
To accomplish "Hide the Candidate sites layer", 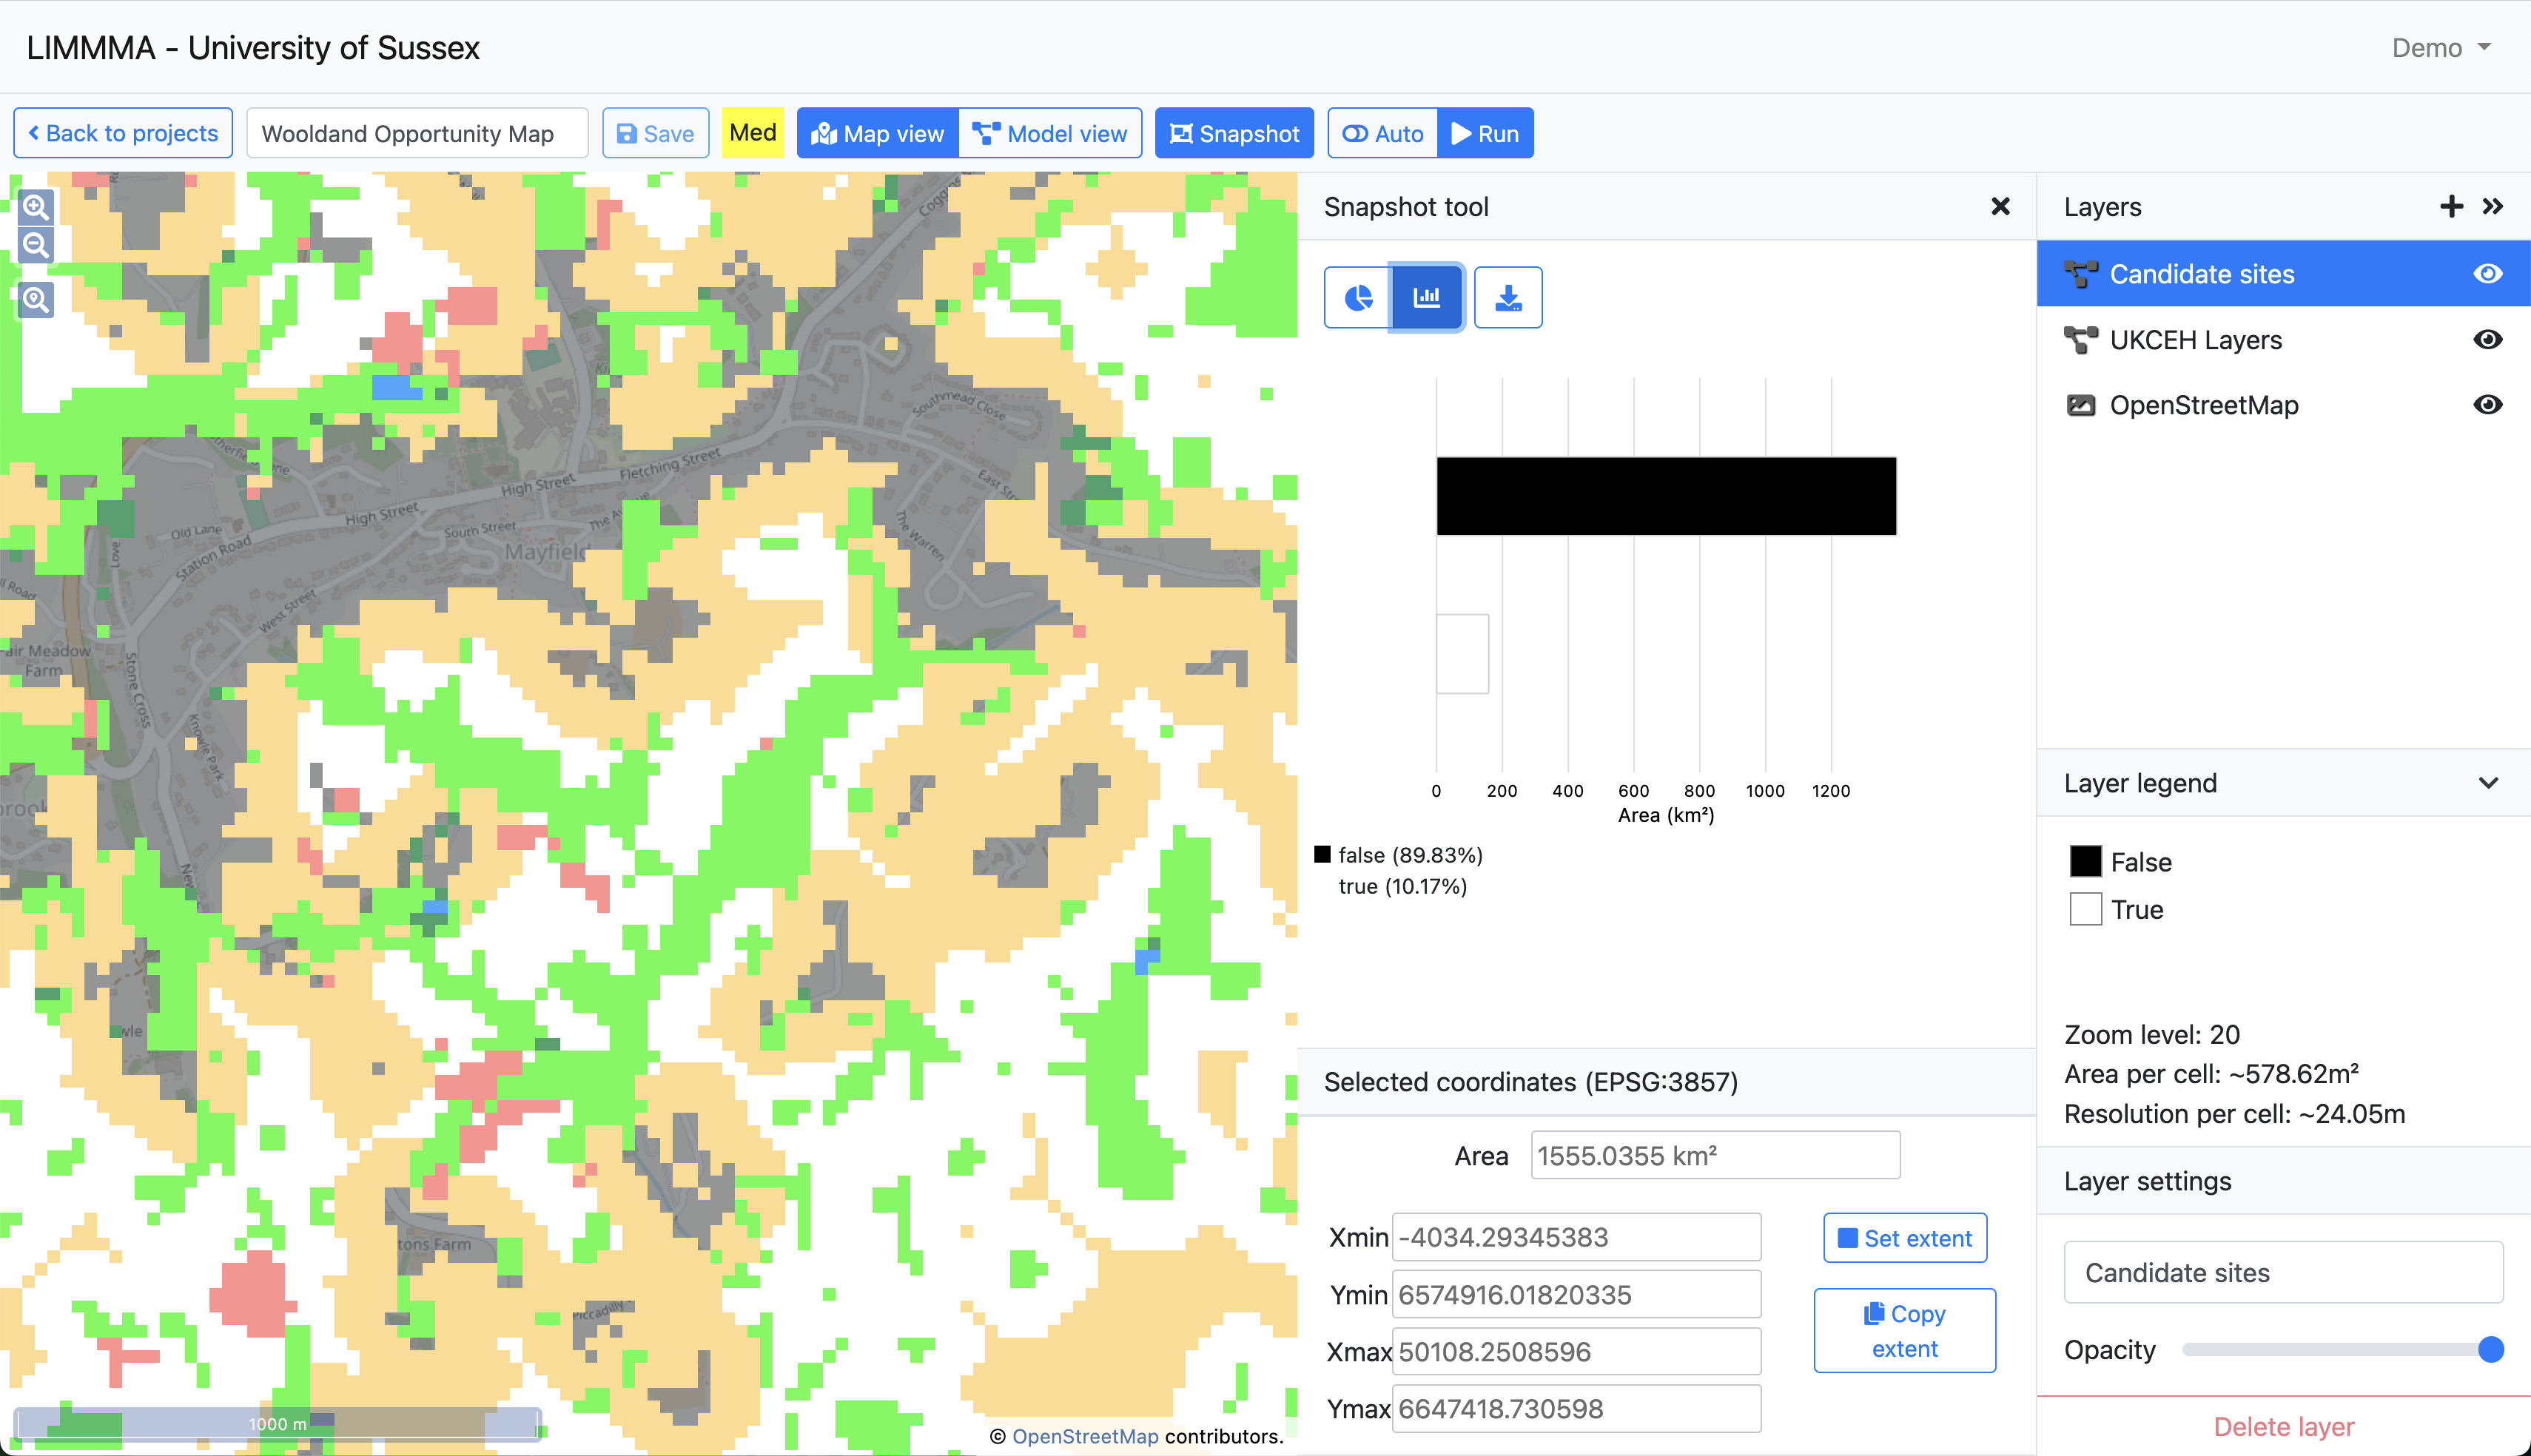I will 2487,273.
